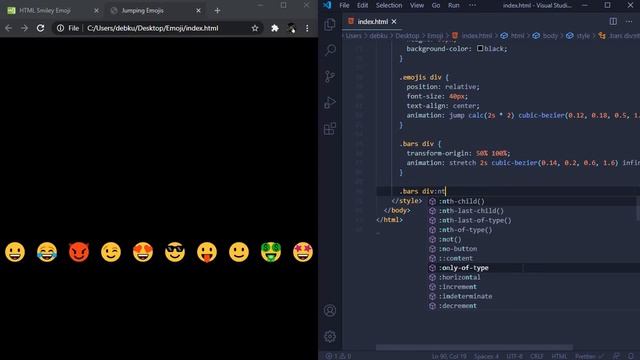Click the Chrome address bar URL
The image size is (640, 360).
[153, 28]
